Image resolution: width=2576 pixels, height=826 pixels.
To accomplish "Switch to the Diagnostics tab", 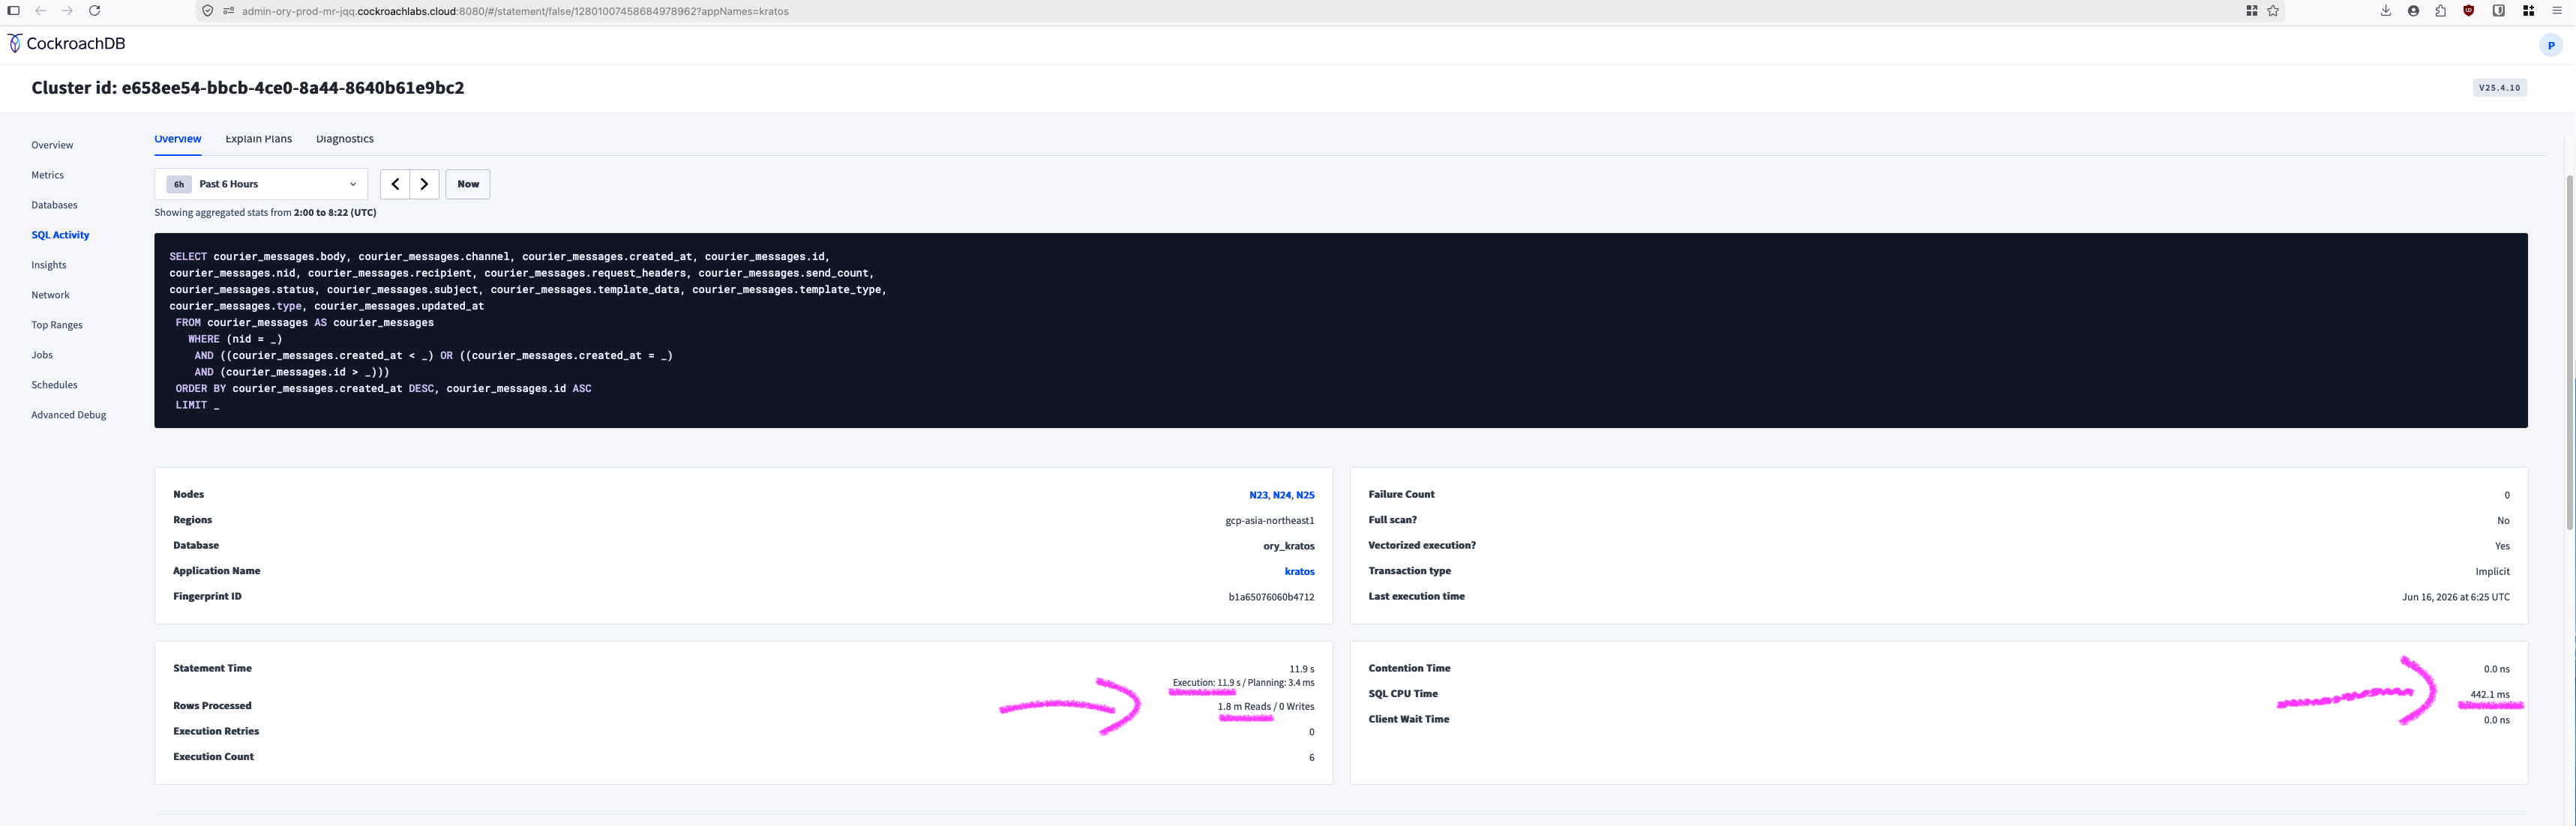I will point(345,139).
